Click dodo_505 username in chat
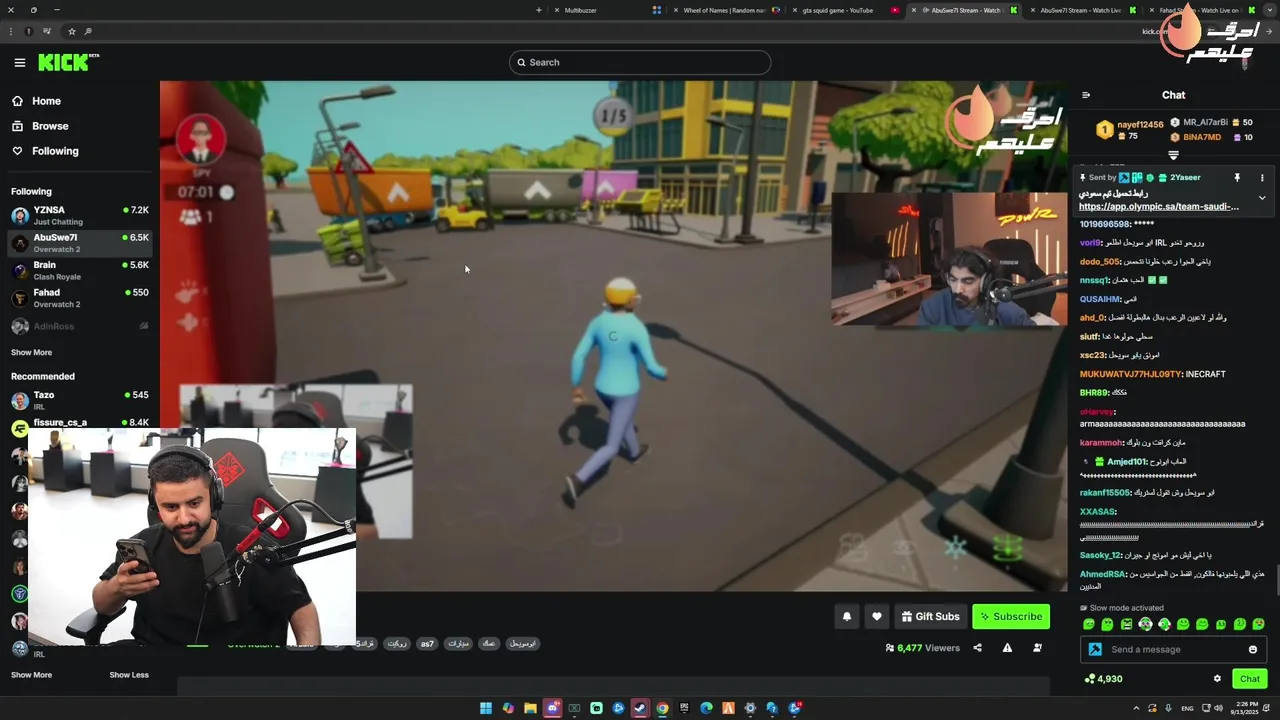Screen dimensions: 1280x720 pyautogui.click(x=1099, y=262)
